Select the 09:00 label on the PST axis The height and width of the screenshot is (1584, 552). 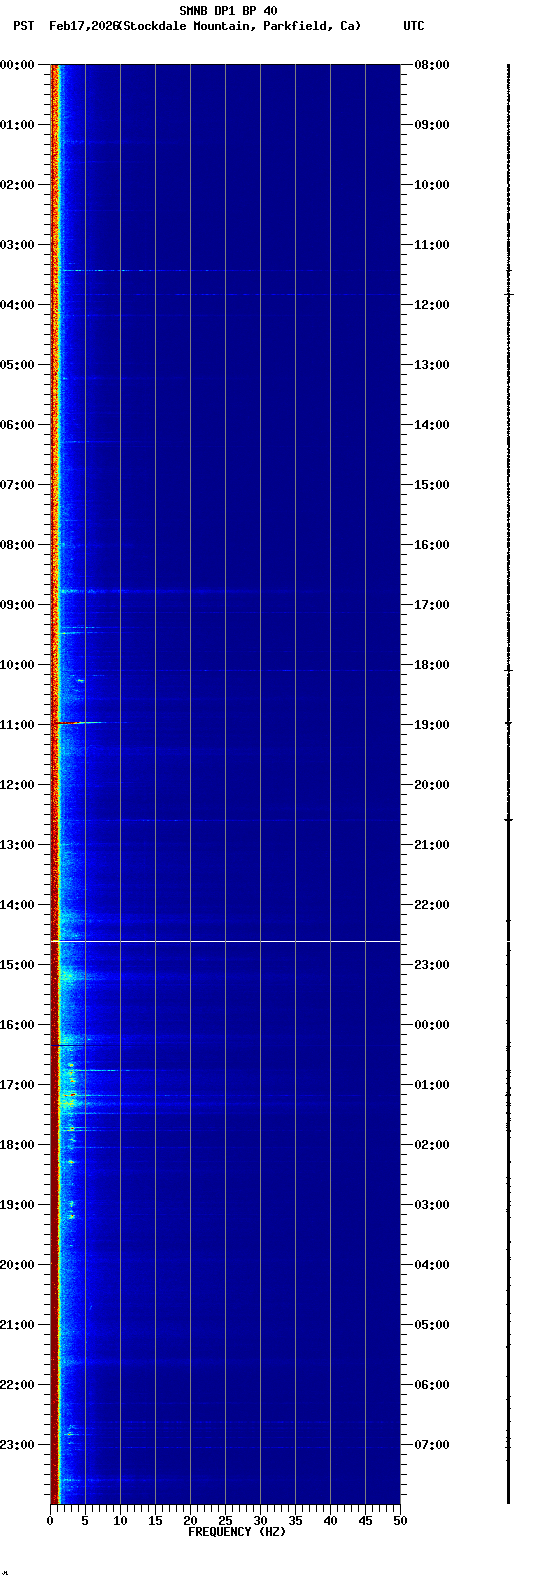pyautogui.click(x=18, y=605)
